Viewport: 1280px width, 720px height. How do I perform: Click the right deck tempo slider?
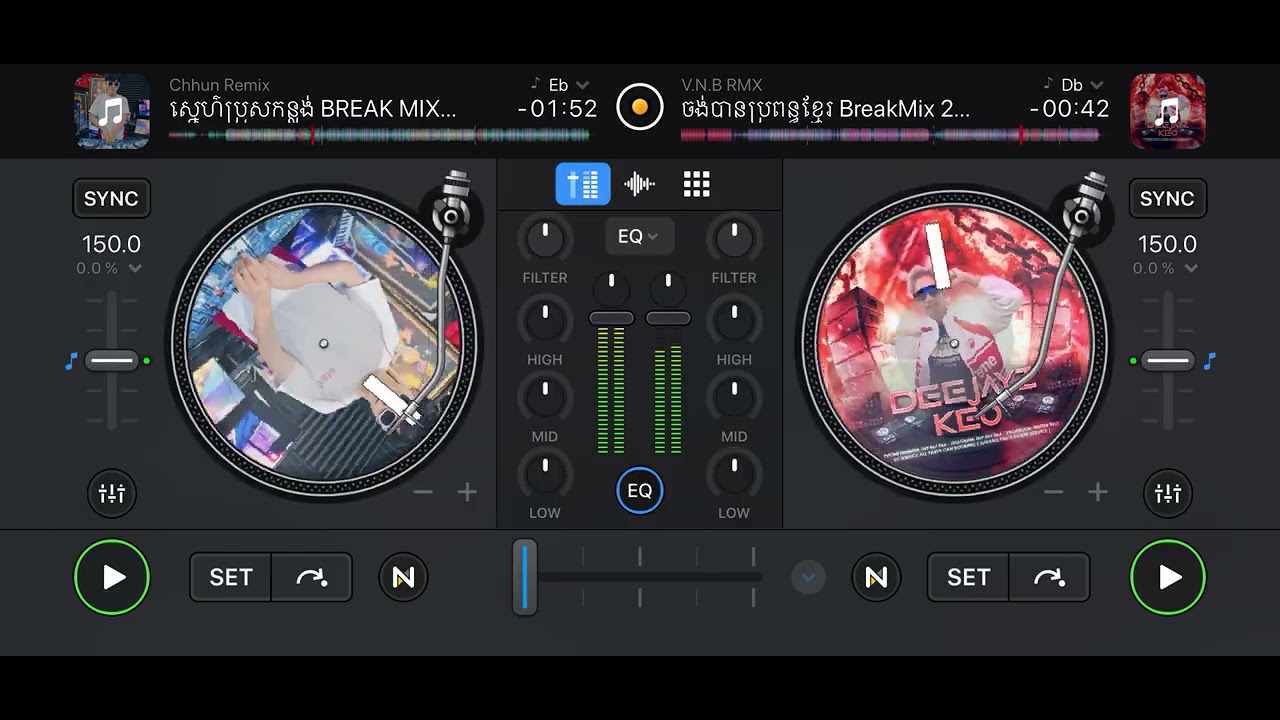1167,361
